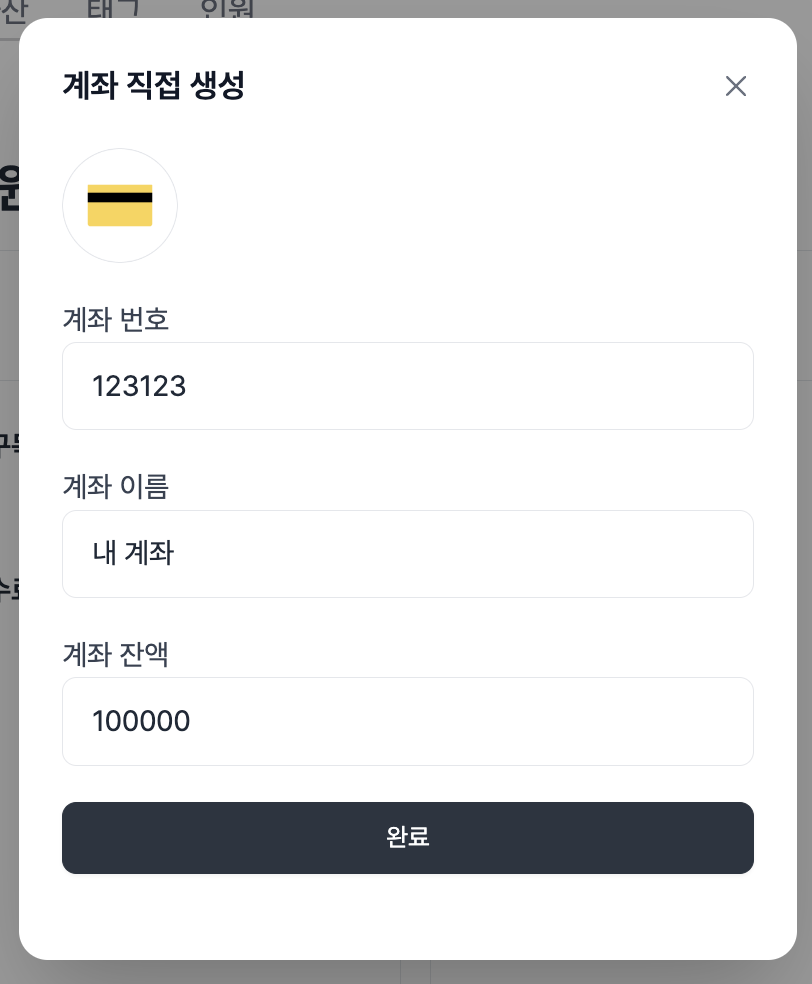Click the yellow bank card icon
Screen dimensions: 812x984
point(120,206)
